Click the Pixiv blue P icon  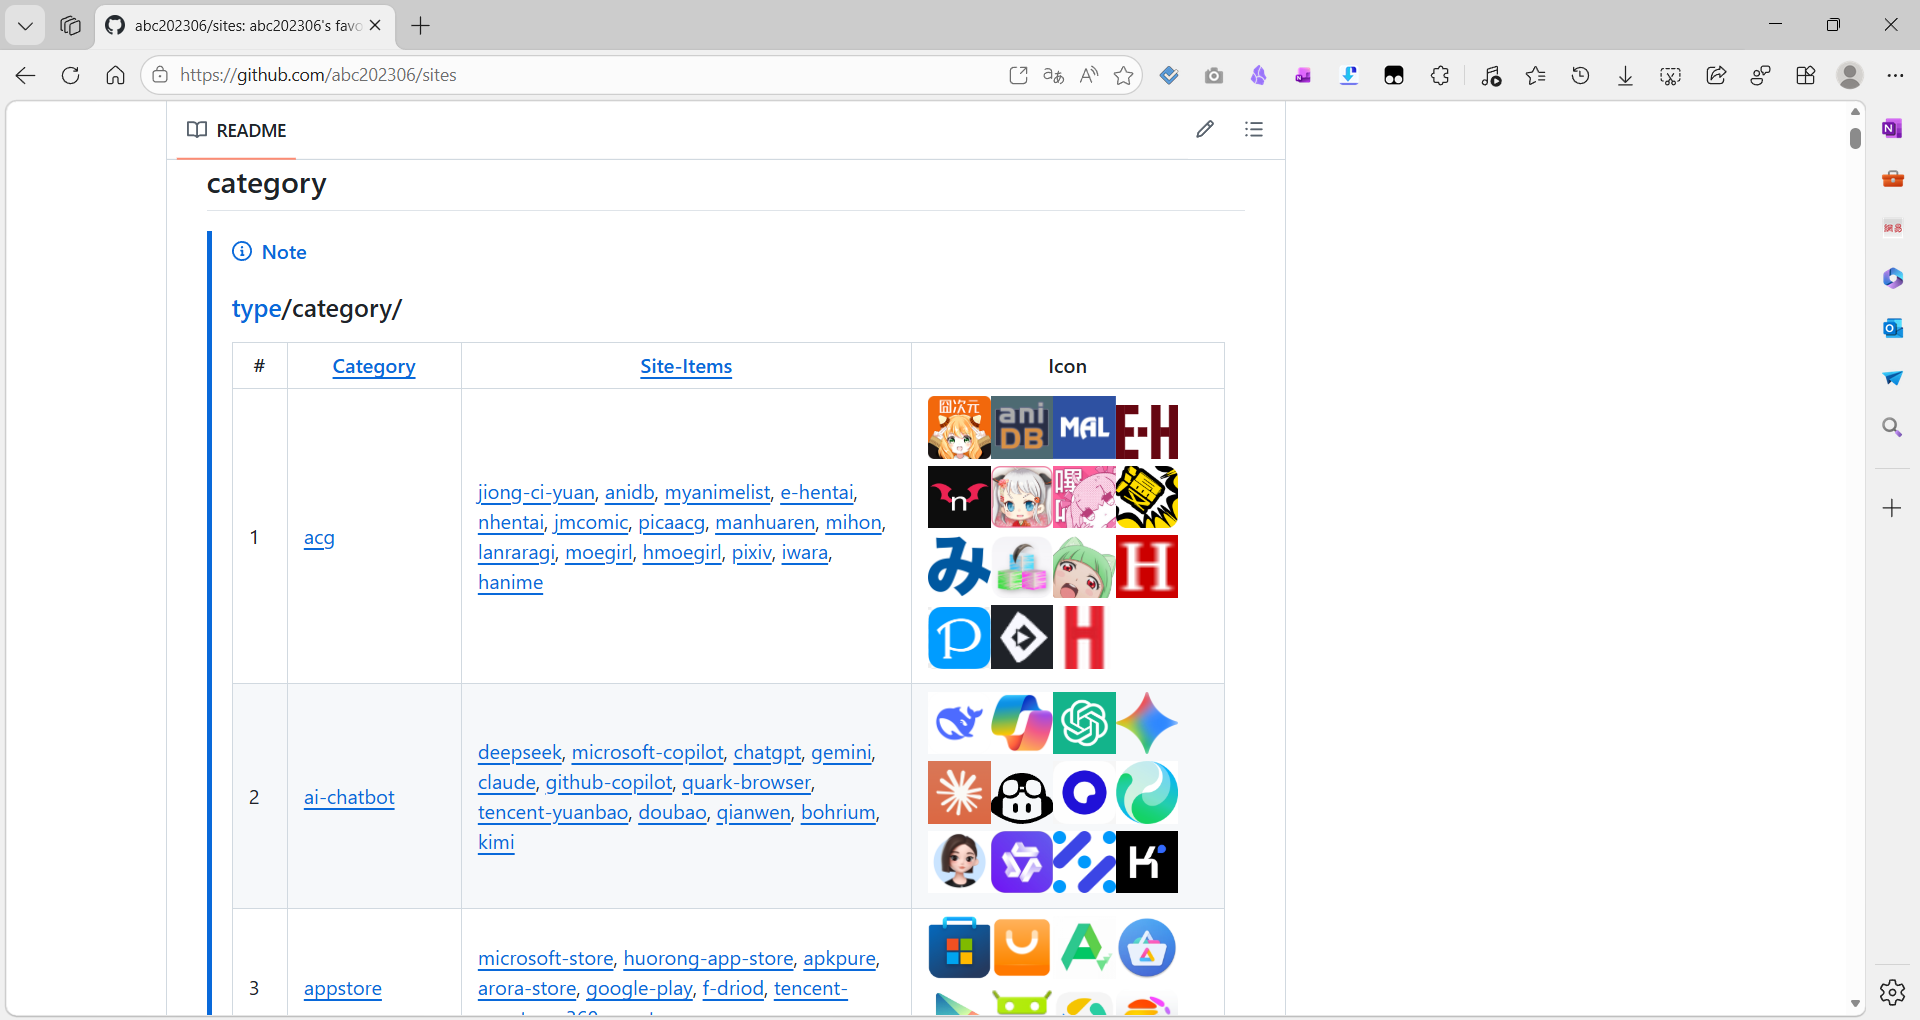958,637
